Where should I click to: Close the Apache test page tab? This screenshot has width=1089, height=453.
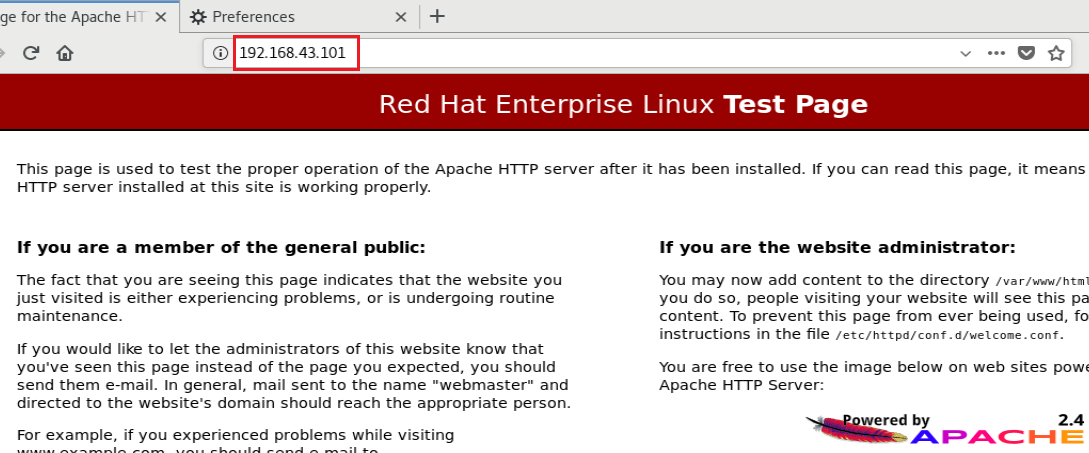click(160, 17)
